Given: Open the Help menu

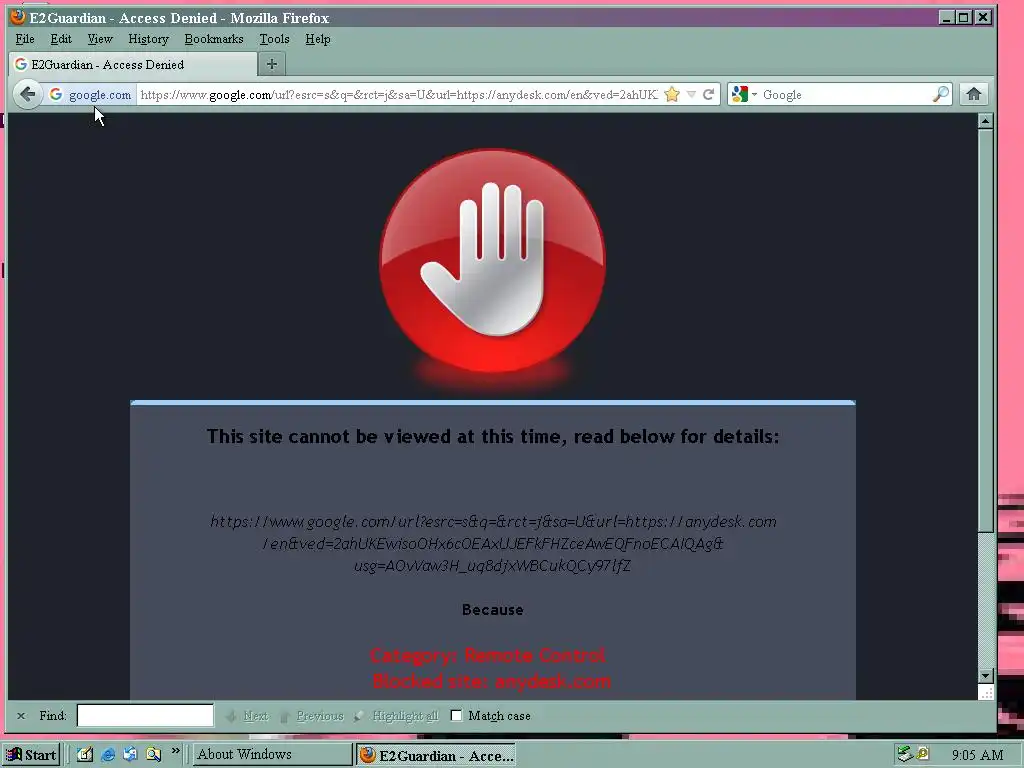Looking at the screenshot, I should pyautogui.click(x=317, y=39).
